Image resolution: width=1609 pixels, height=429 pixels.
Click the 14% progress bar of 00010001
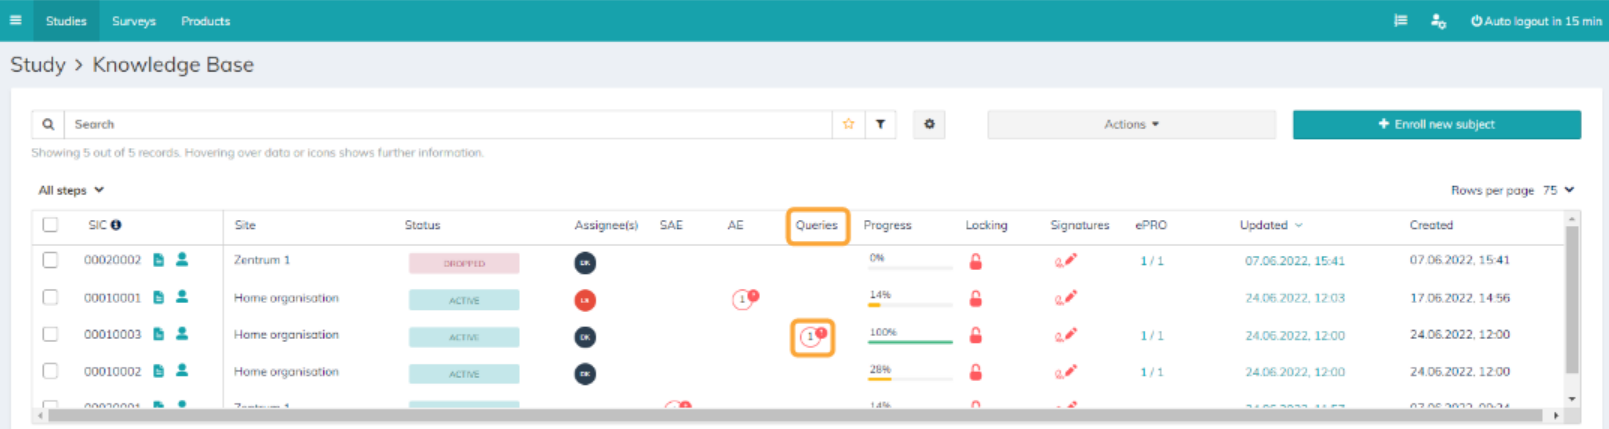coord(910,304)
